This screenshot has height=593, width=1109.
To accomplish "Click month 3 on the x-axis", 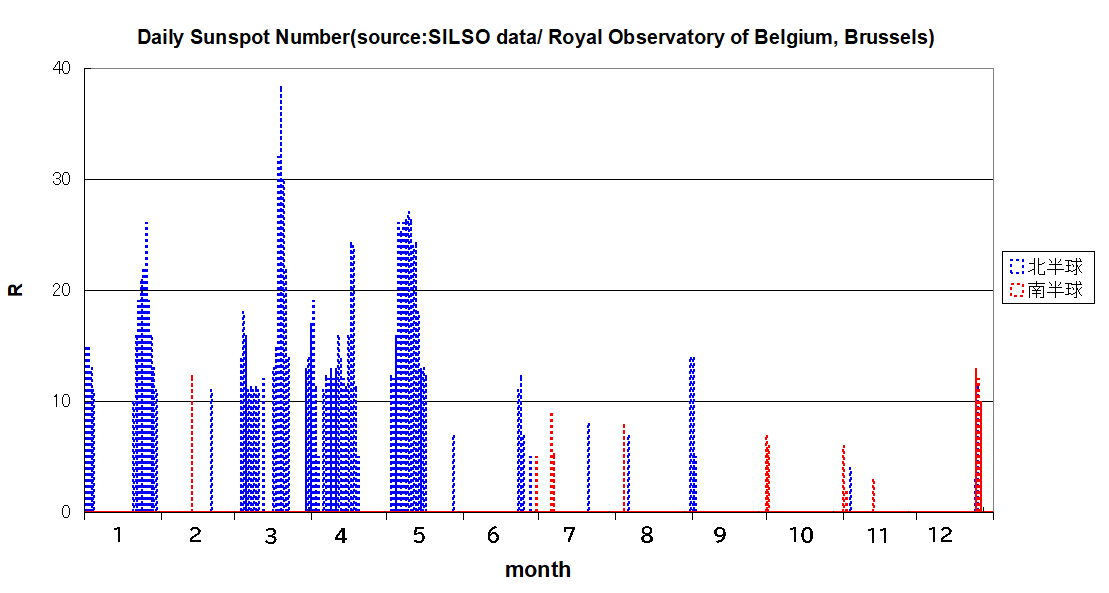I will click(271, 536).
